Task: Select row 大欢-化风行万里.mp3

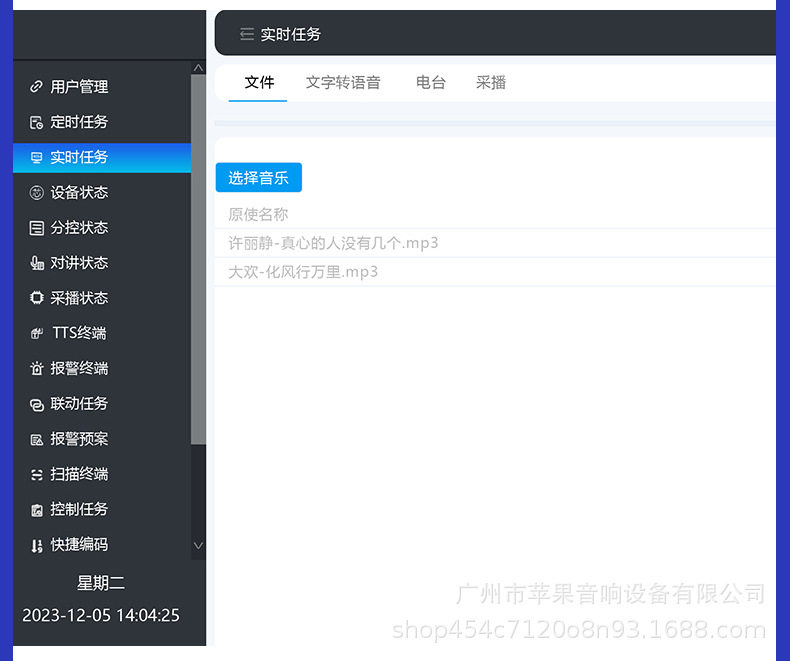Action: coord(495,272)
